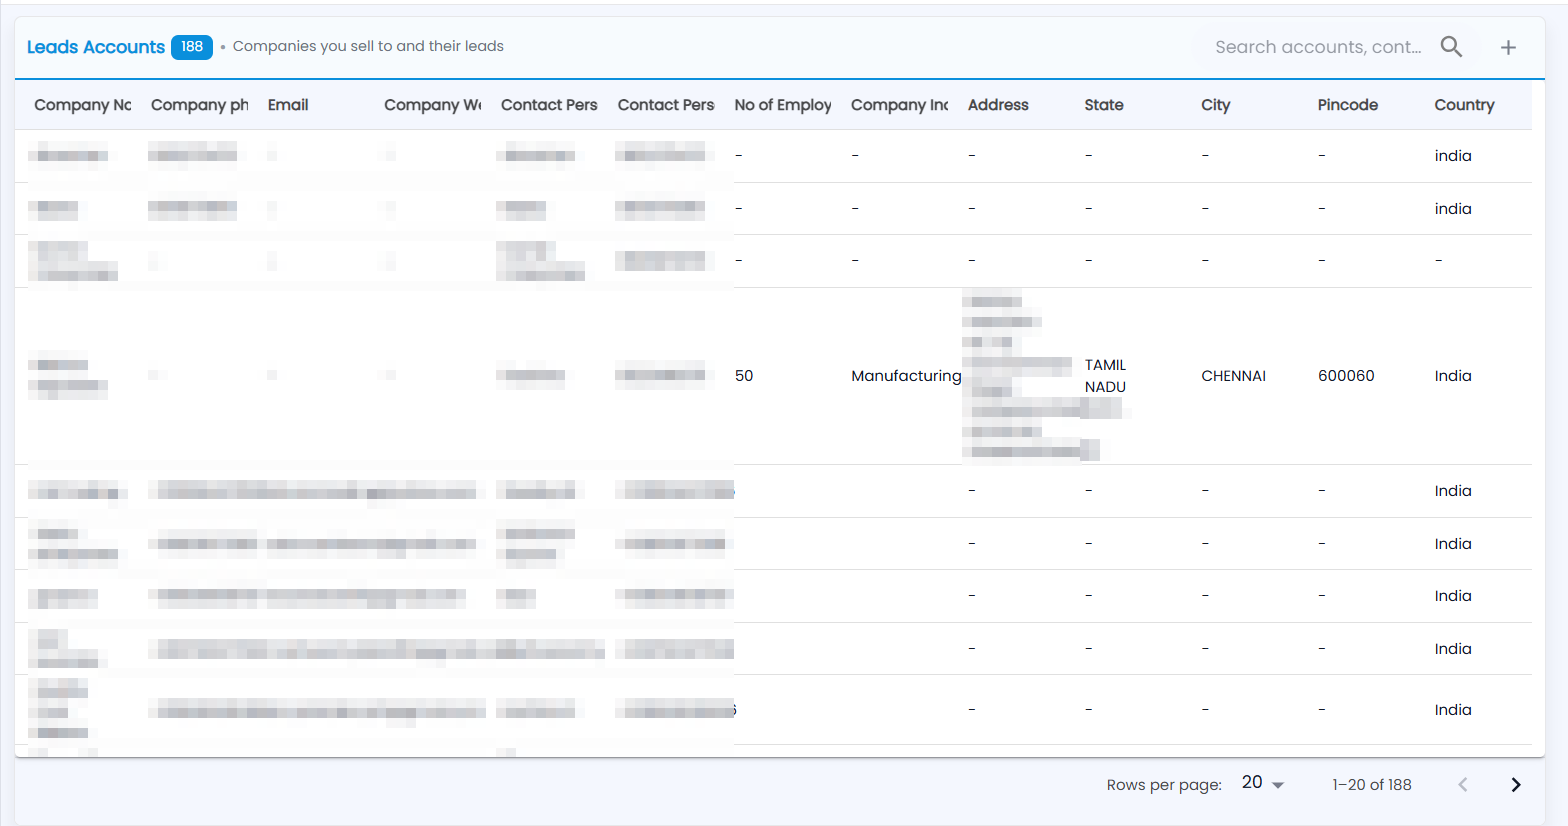Open the rows per page dropdown

(1263, 783)
